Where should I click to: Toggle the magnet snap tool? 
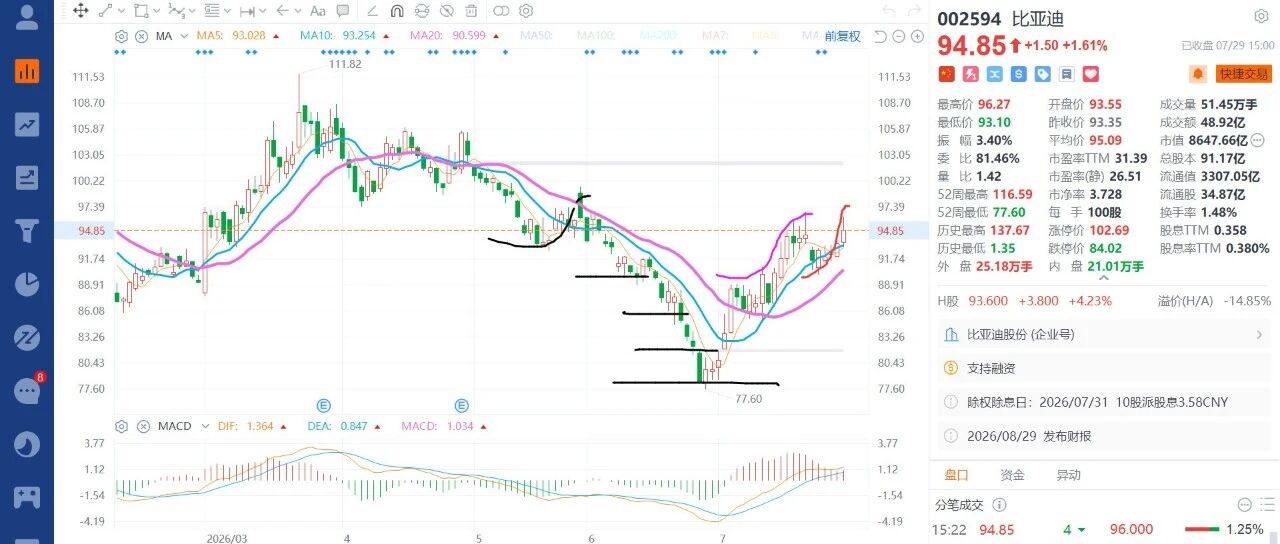point(396,12)
